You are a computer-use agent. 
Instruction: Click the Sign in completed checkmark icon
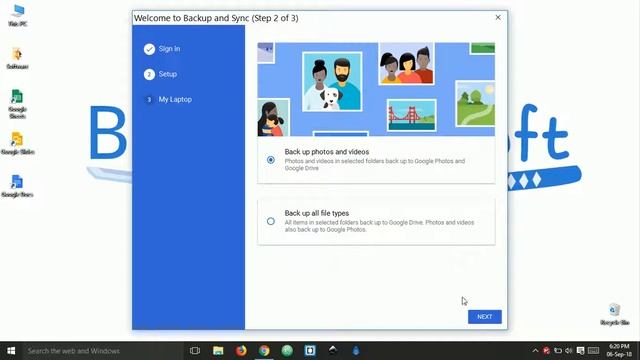point(149,49)
